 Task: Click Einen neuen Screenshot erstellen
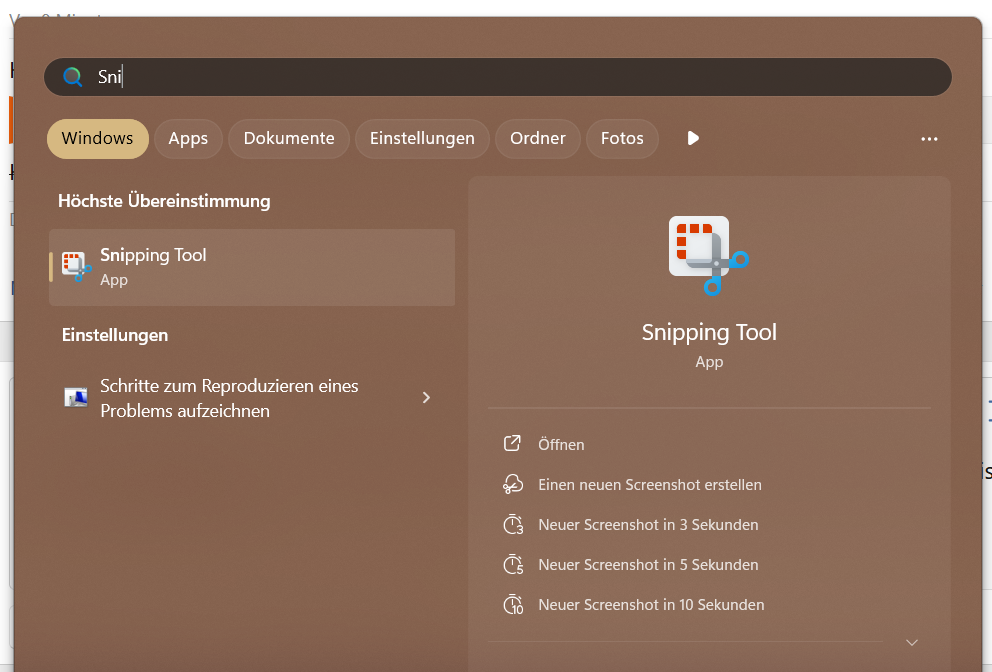(650, 485)
